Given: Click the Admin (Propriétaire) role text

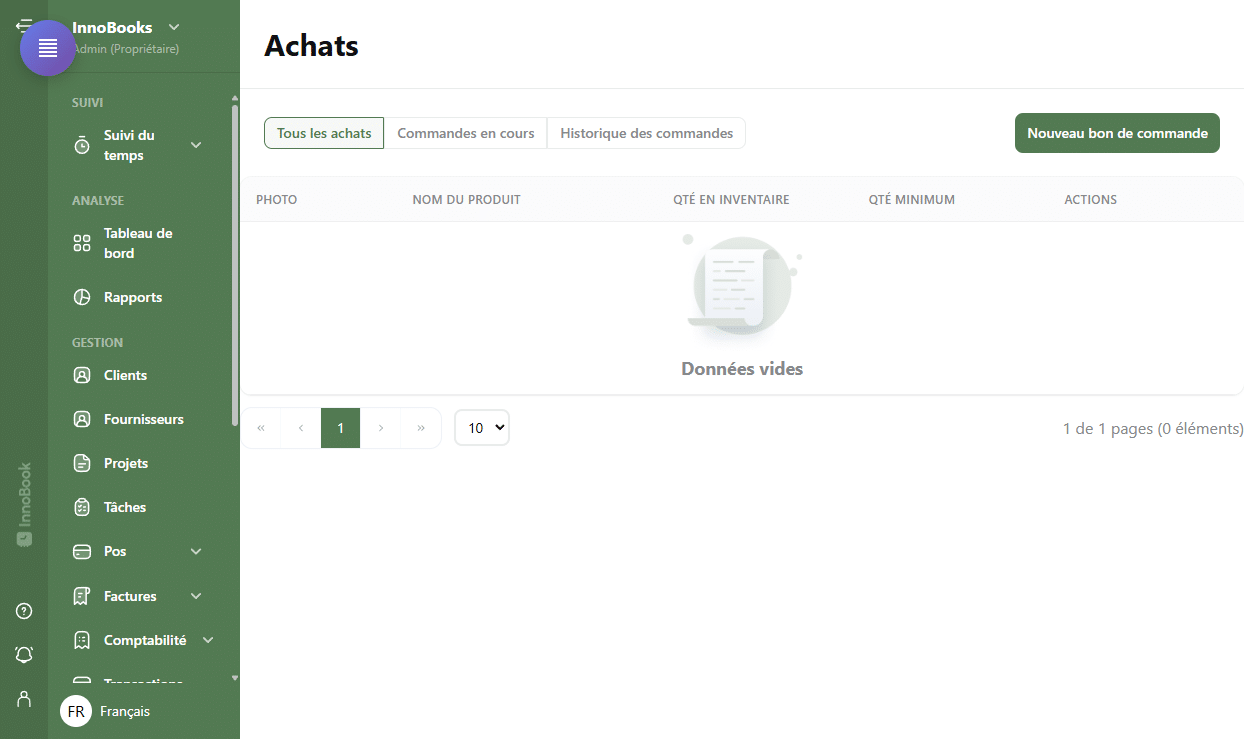Looking at the screenshot, I should [126, 48].
